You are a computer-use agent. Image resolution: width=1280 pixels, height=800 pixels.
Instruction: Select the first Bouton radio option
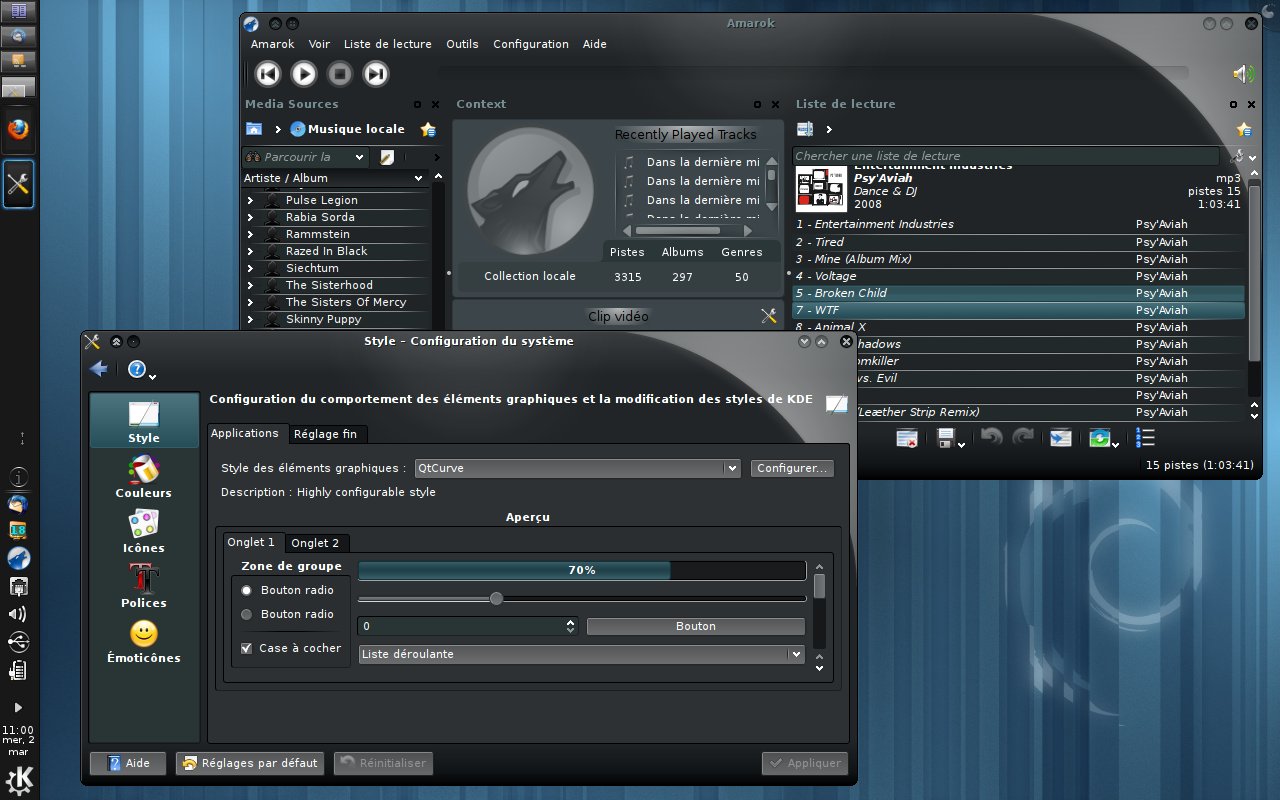247,590
